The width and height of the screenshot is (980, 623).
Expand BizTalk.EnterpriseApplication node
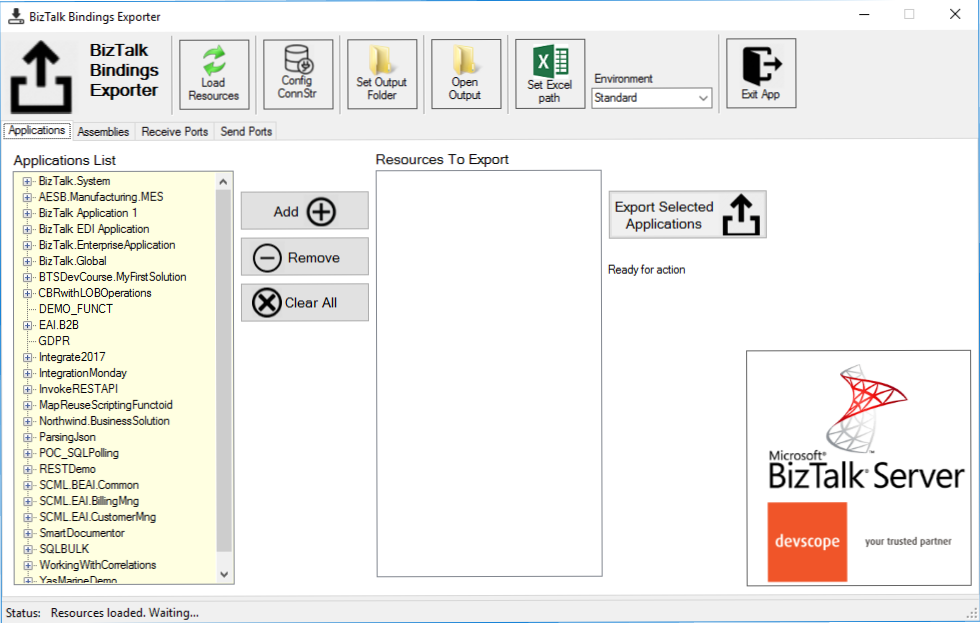[x=27, y=246]
